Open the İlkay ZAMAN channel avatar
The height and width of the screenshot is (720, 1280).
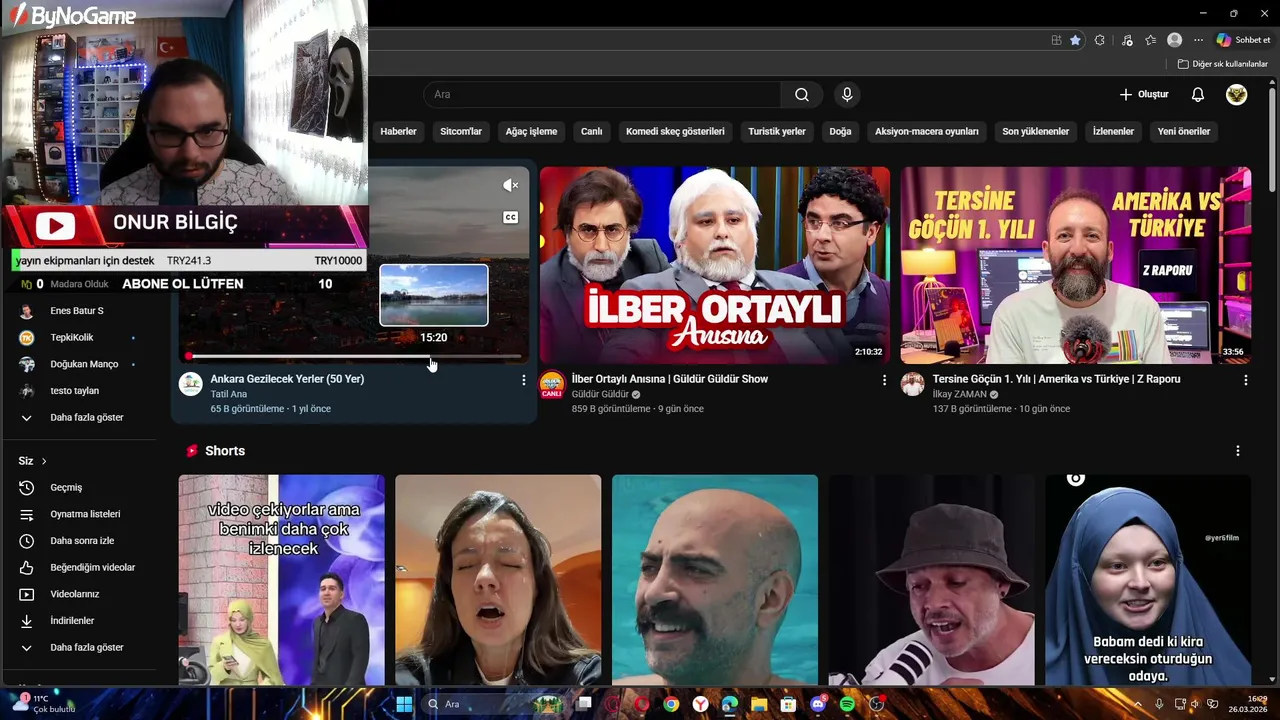pos(913,384)
